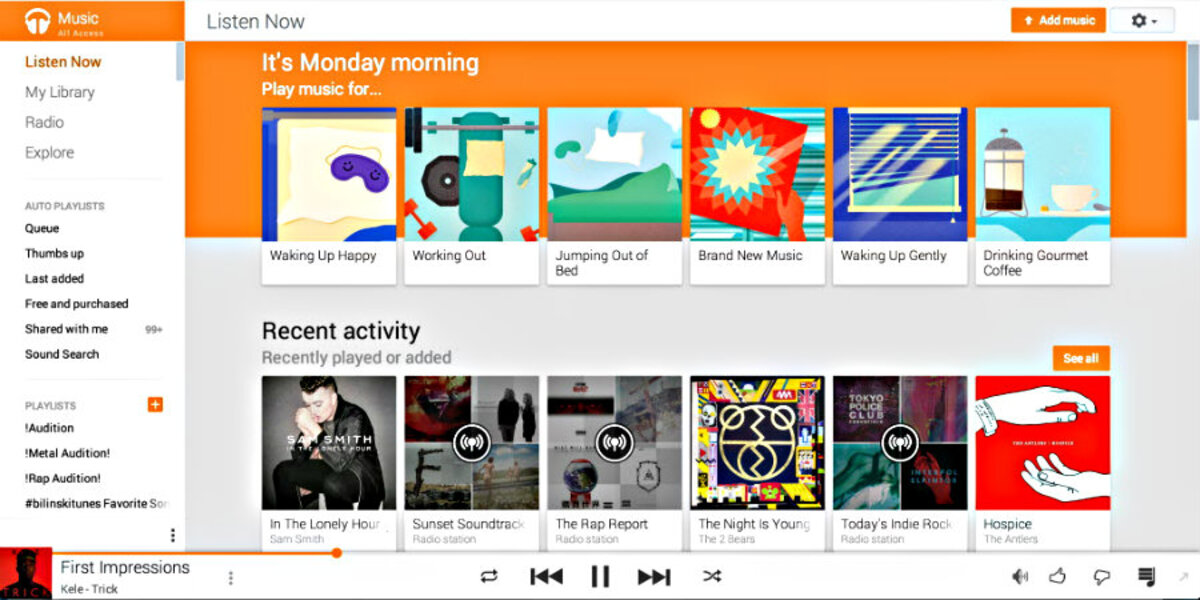Pause the current song
Screen dimensions: 1200x600
[600, 576]
